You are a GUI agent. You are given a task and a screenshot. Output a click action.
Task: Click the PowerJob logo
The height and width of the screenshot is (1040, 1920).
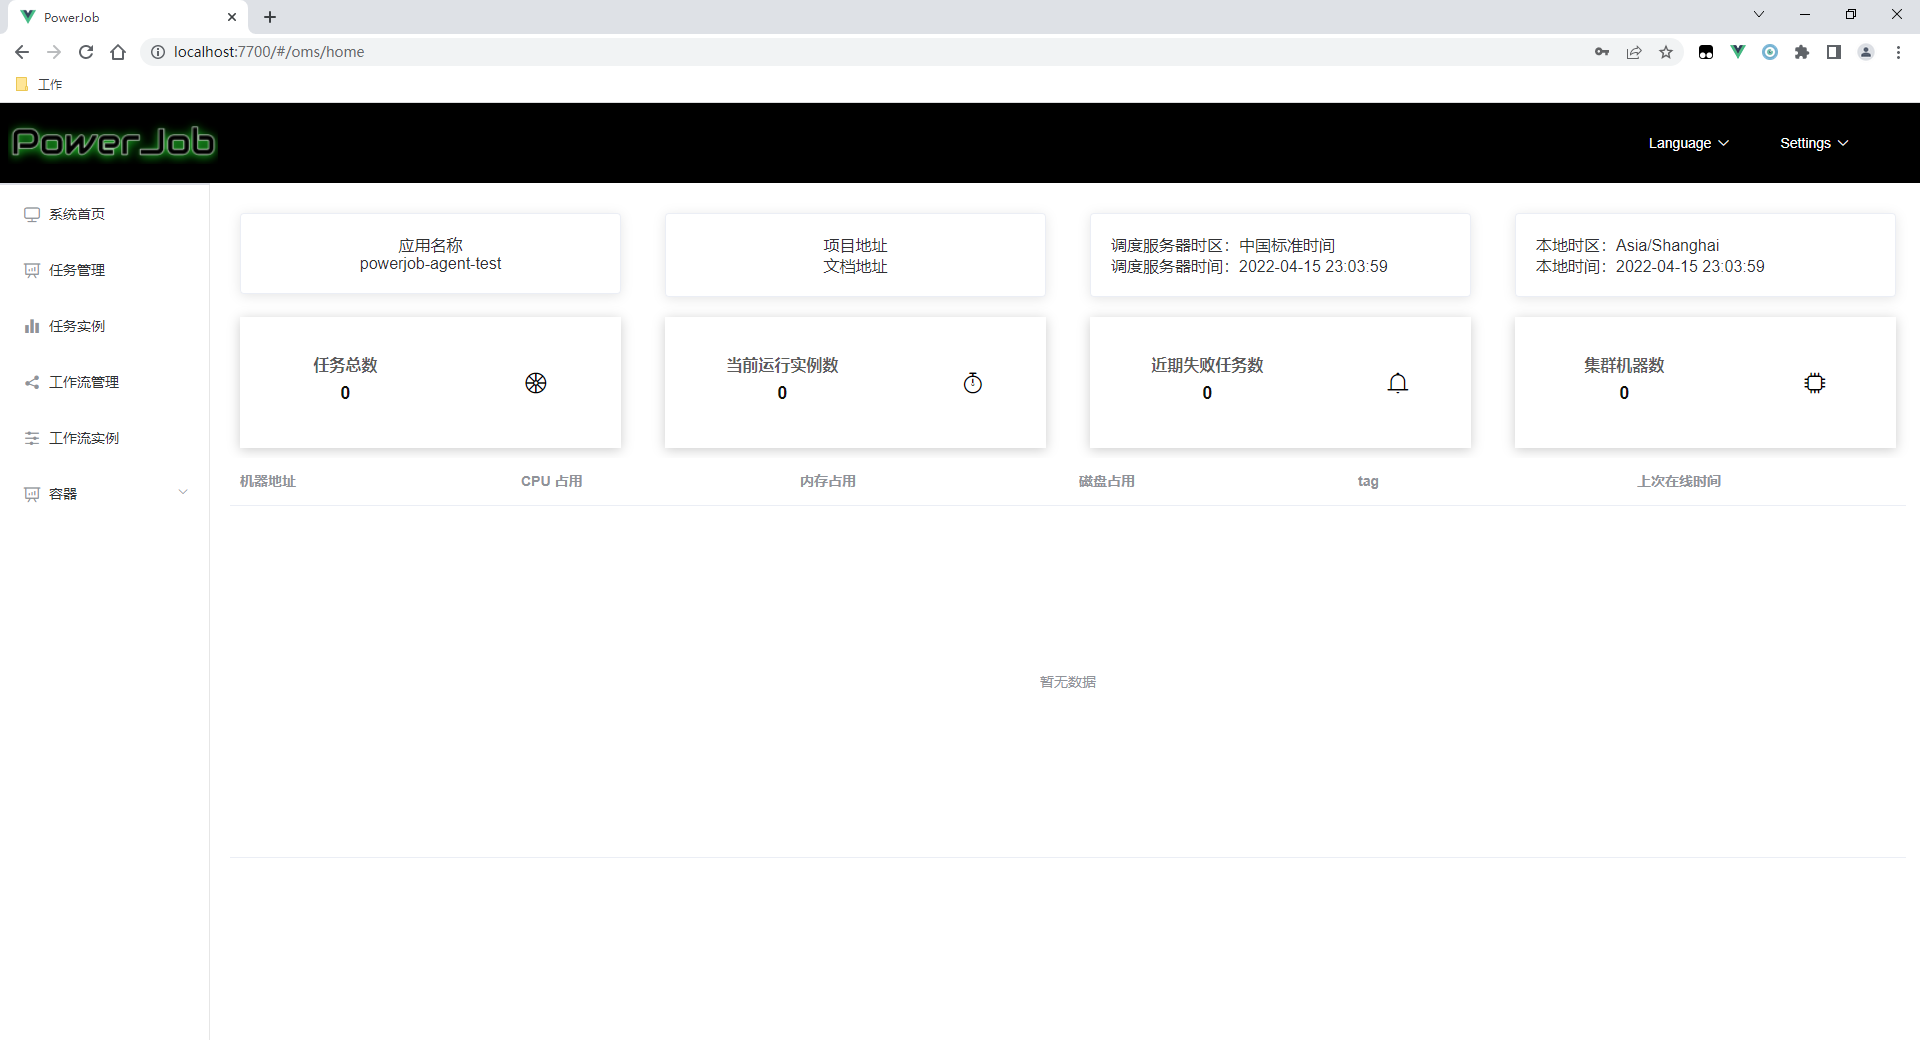tap(113, 141)
